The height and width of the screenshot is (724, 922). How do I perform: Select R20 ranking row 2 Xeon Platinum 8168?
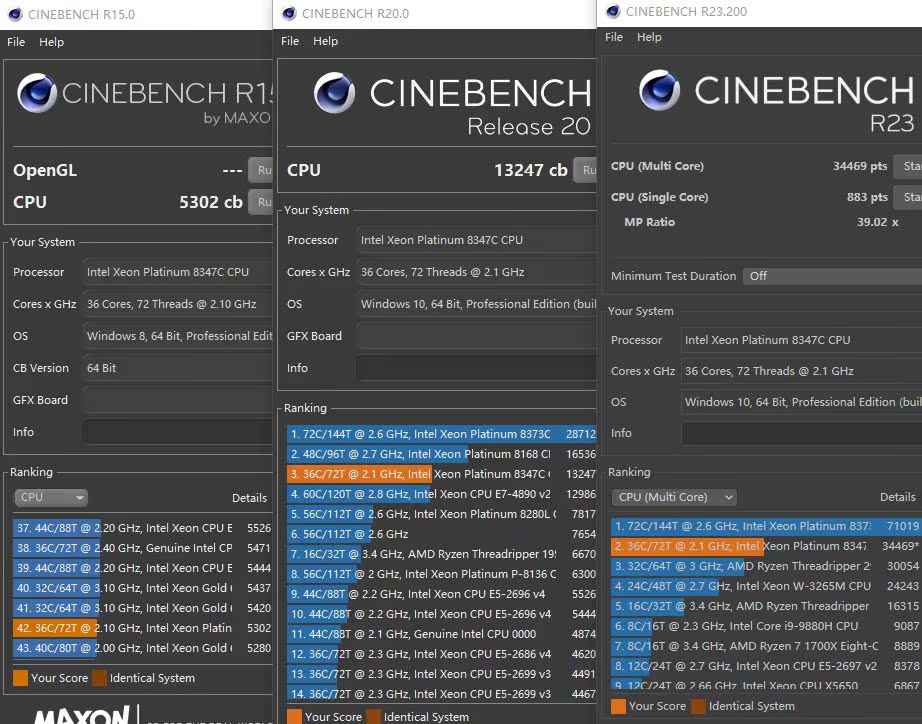[442, 454]
